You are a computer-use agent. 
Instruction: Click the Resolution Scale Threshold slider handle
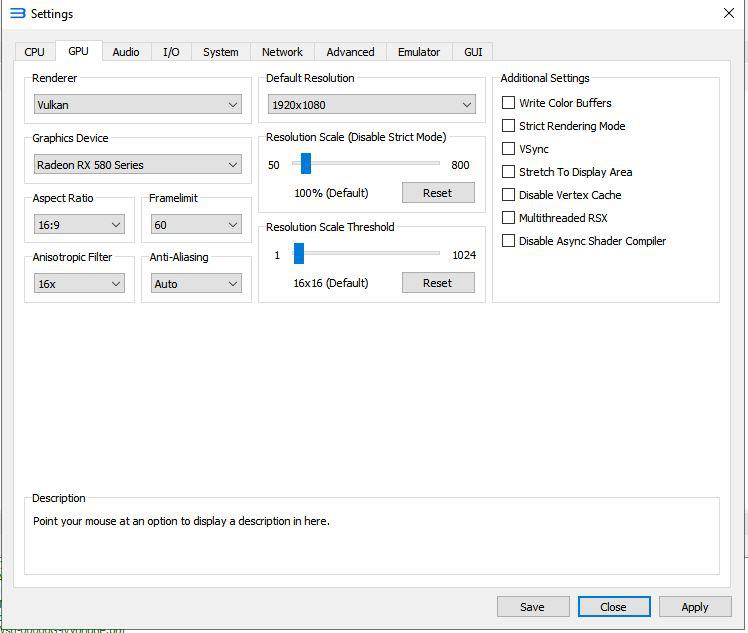coord(298,254)
